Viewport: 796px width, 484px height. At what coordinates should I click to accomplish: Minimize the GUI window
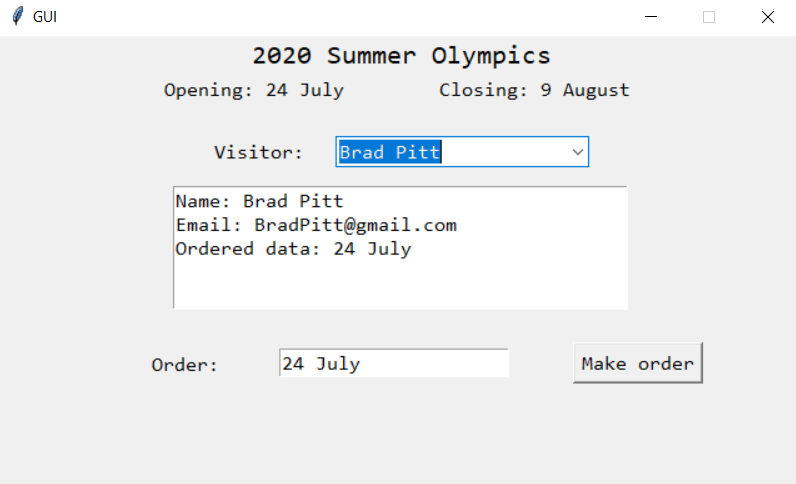coord(651,17)
